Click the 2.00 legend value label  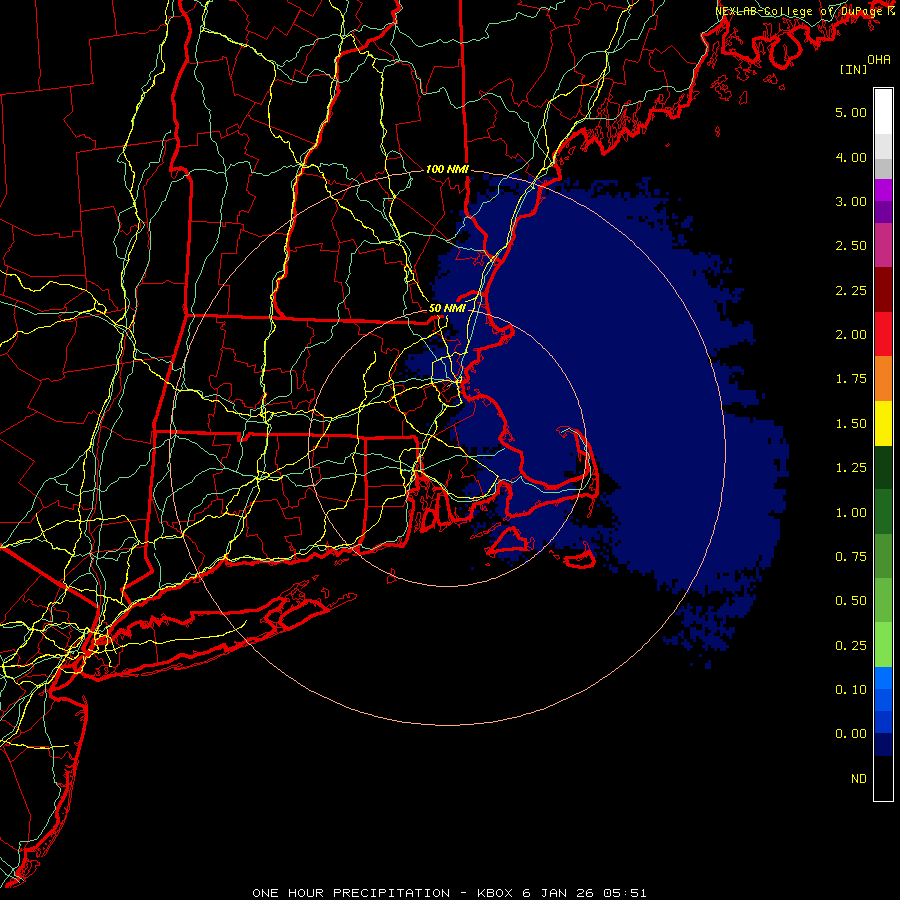point(851,335)
